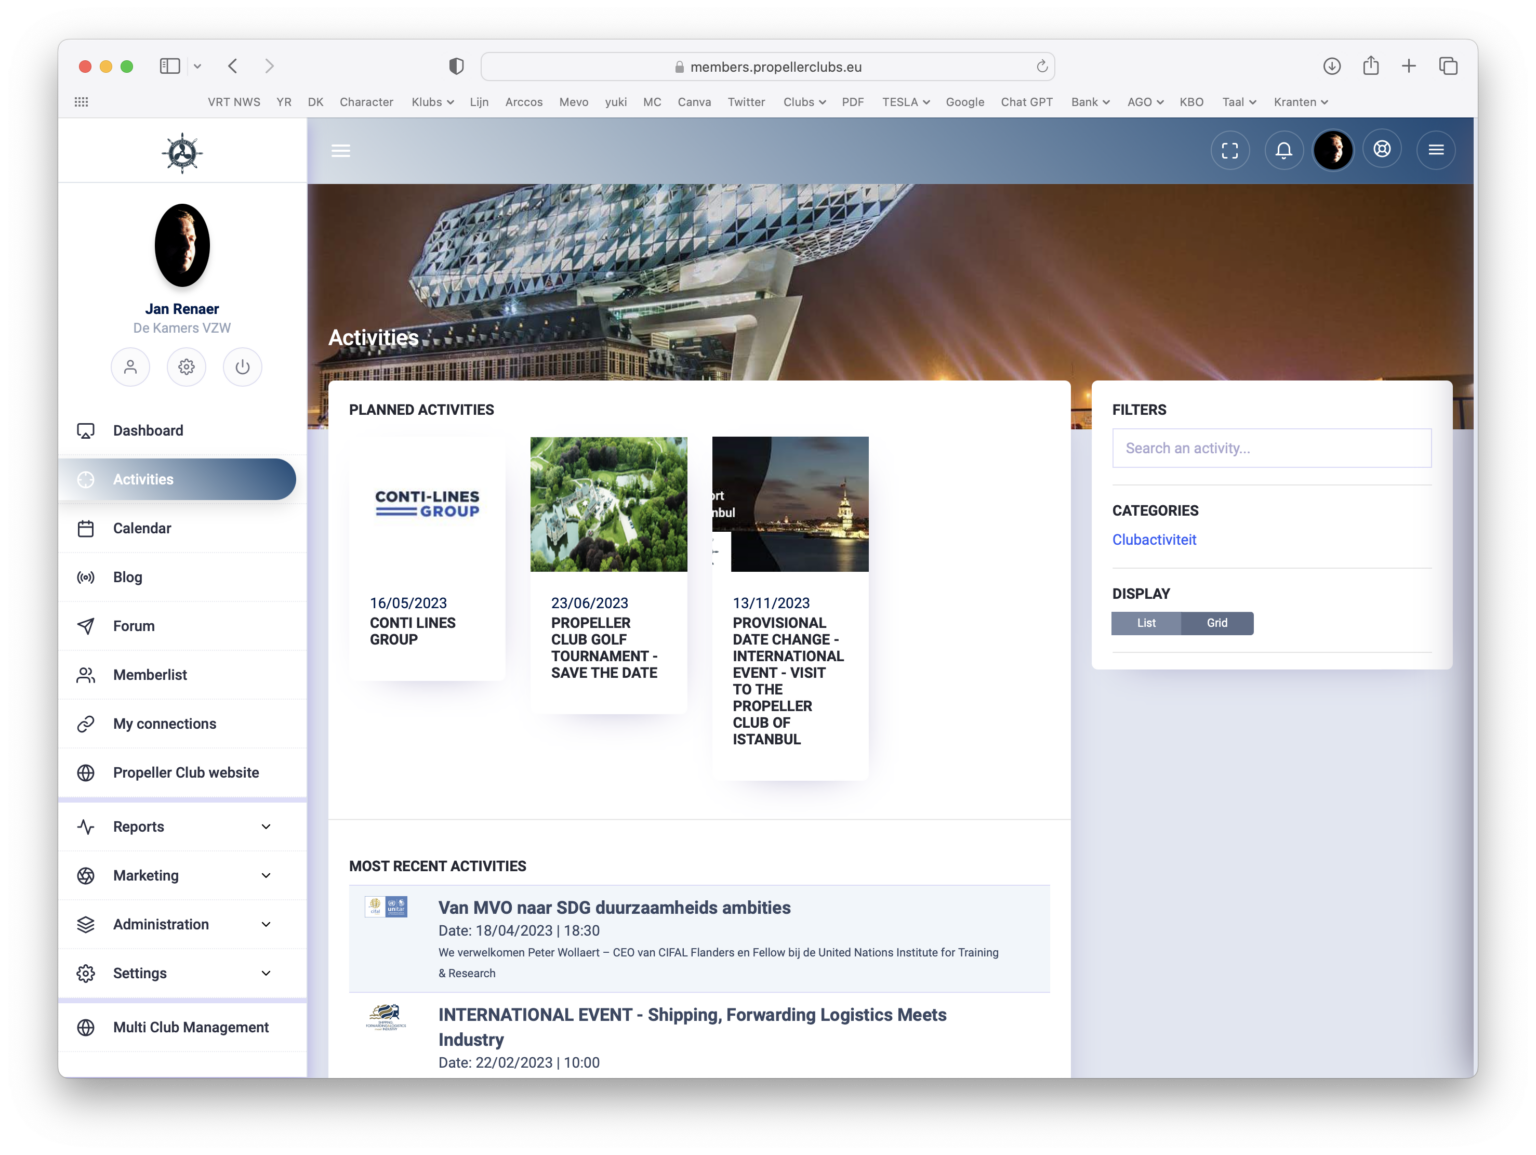The width and height of the screenshot is (1536, 1155).
Task: Open Propeller Club Golf Tournament thumbnail
Action: click(609, 504)
